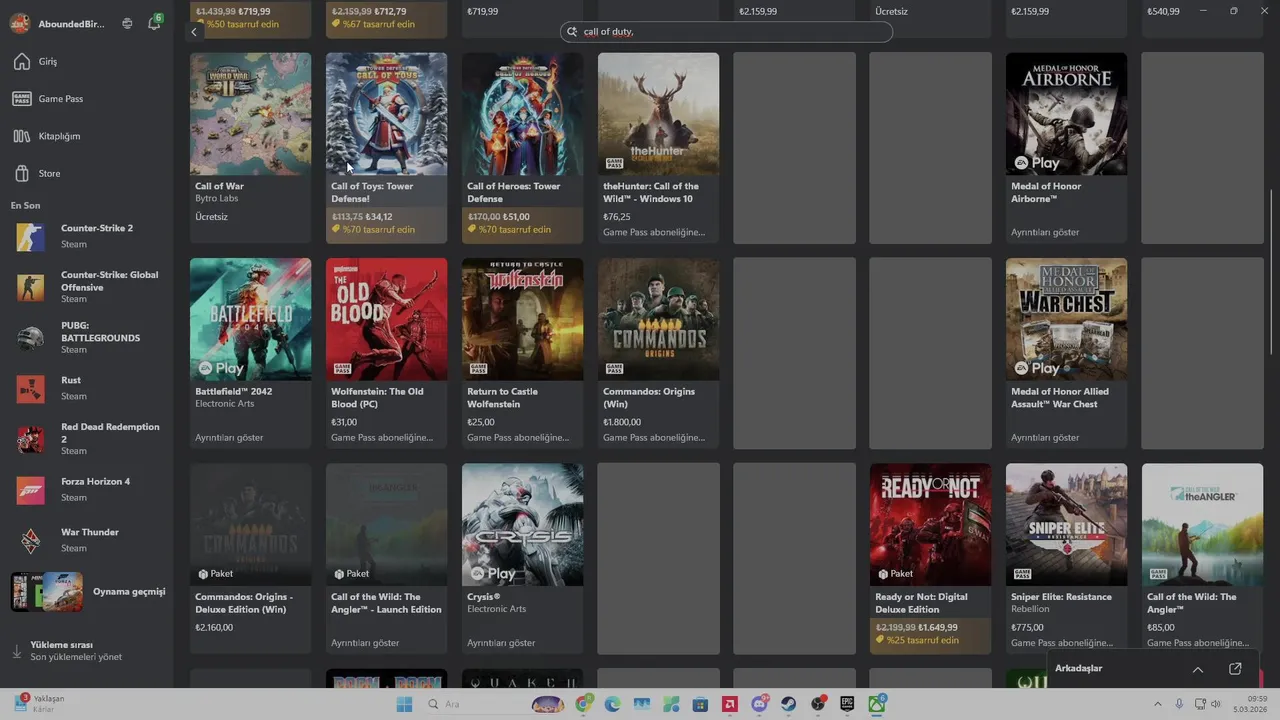Open OBS Studio from the taskbar
1280x720 pixels.
(x=818, y=704)
